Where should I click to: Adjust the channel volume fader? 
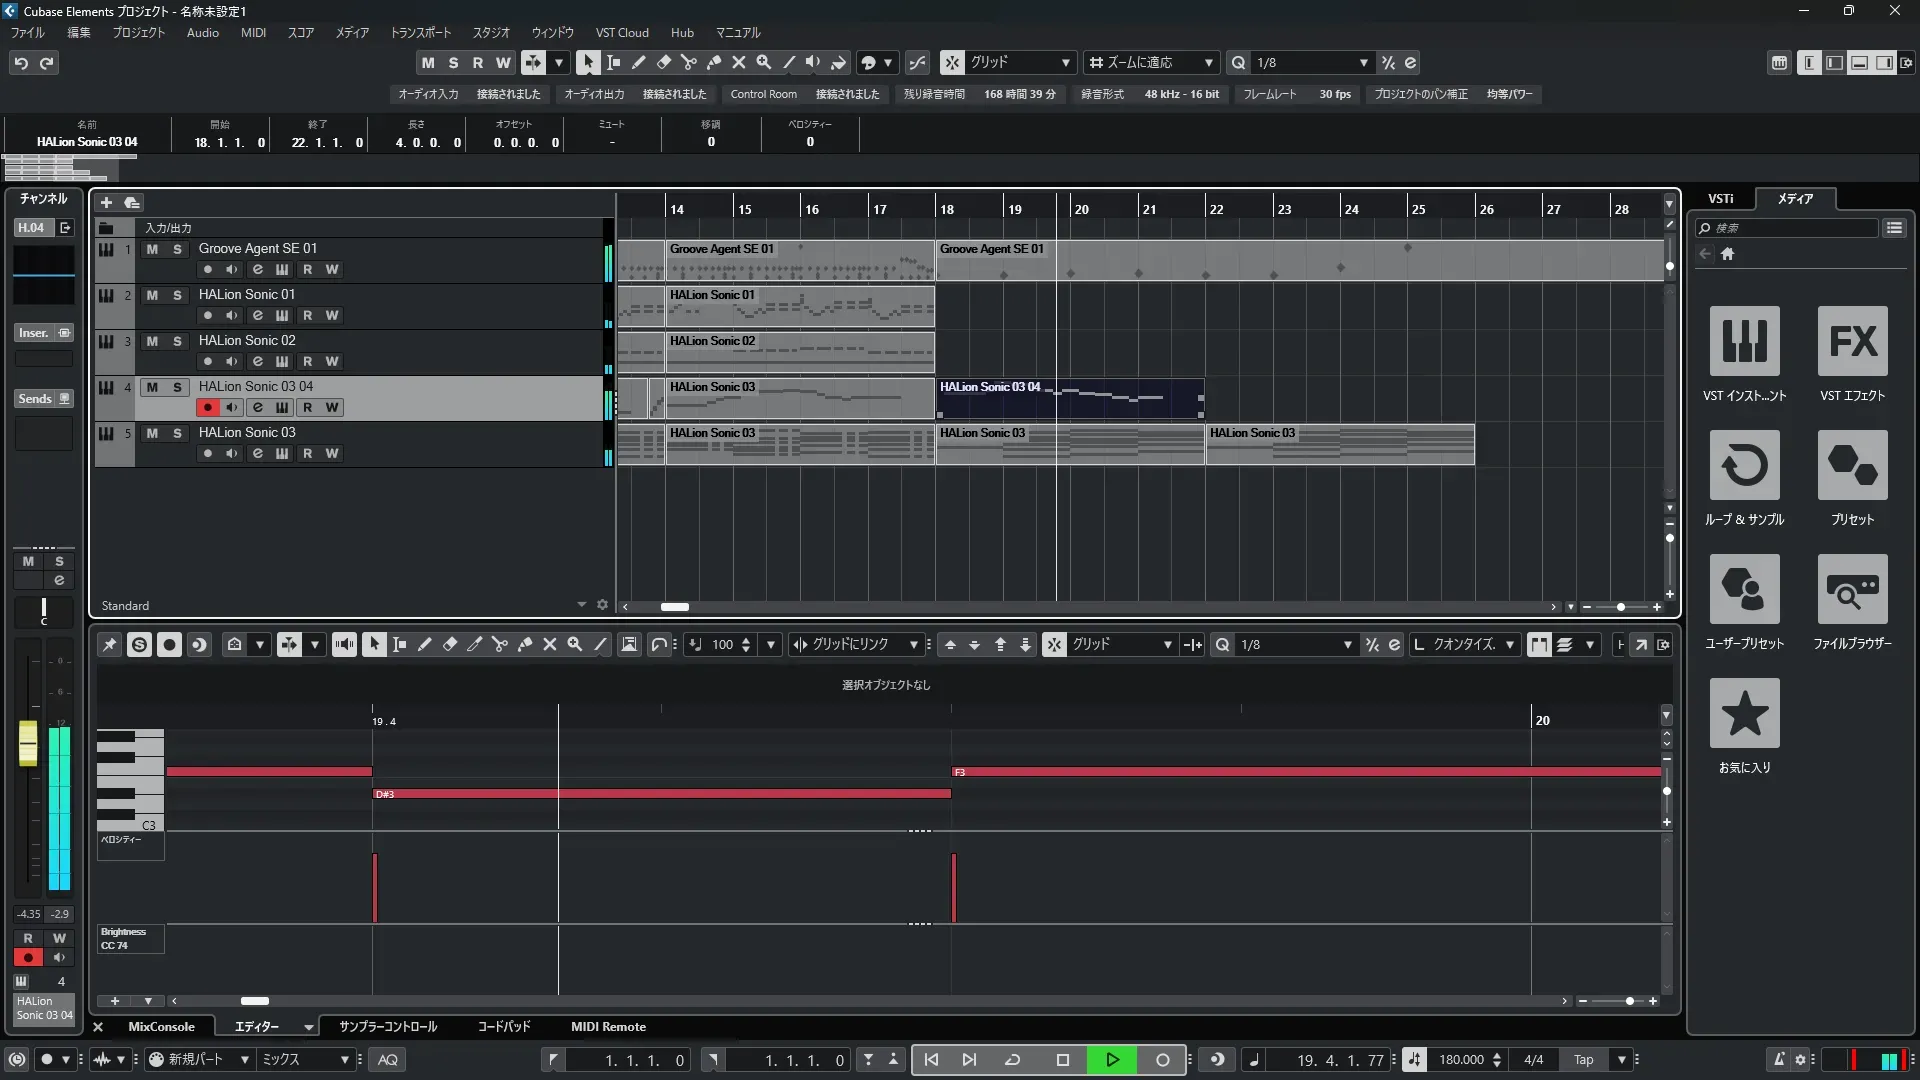click(28, 745)
